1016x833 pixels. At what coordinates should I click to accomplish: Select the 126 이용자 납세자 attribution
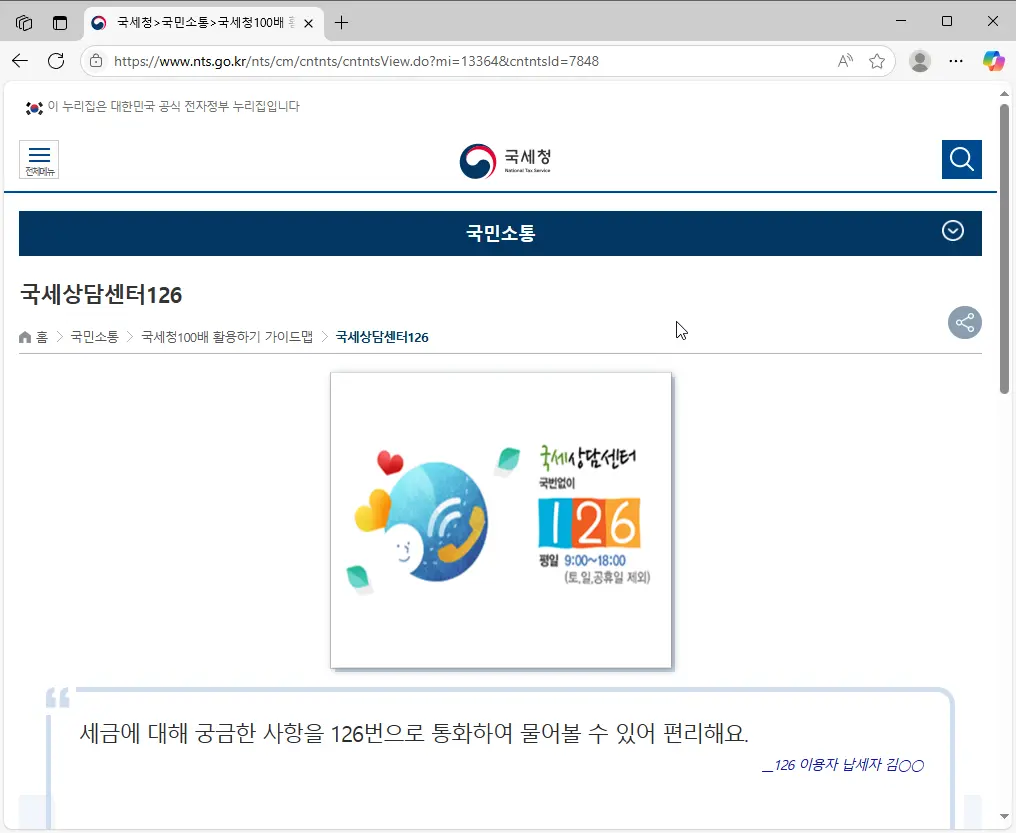pos(843,765)
